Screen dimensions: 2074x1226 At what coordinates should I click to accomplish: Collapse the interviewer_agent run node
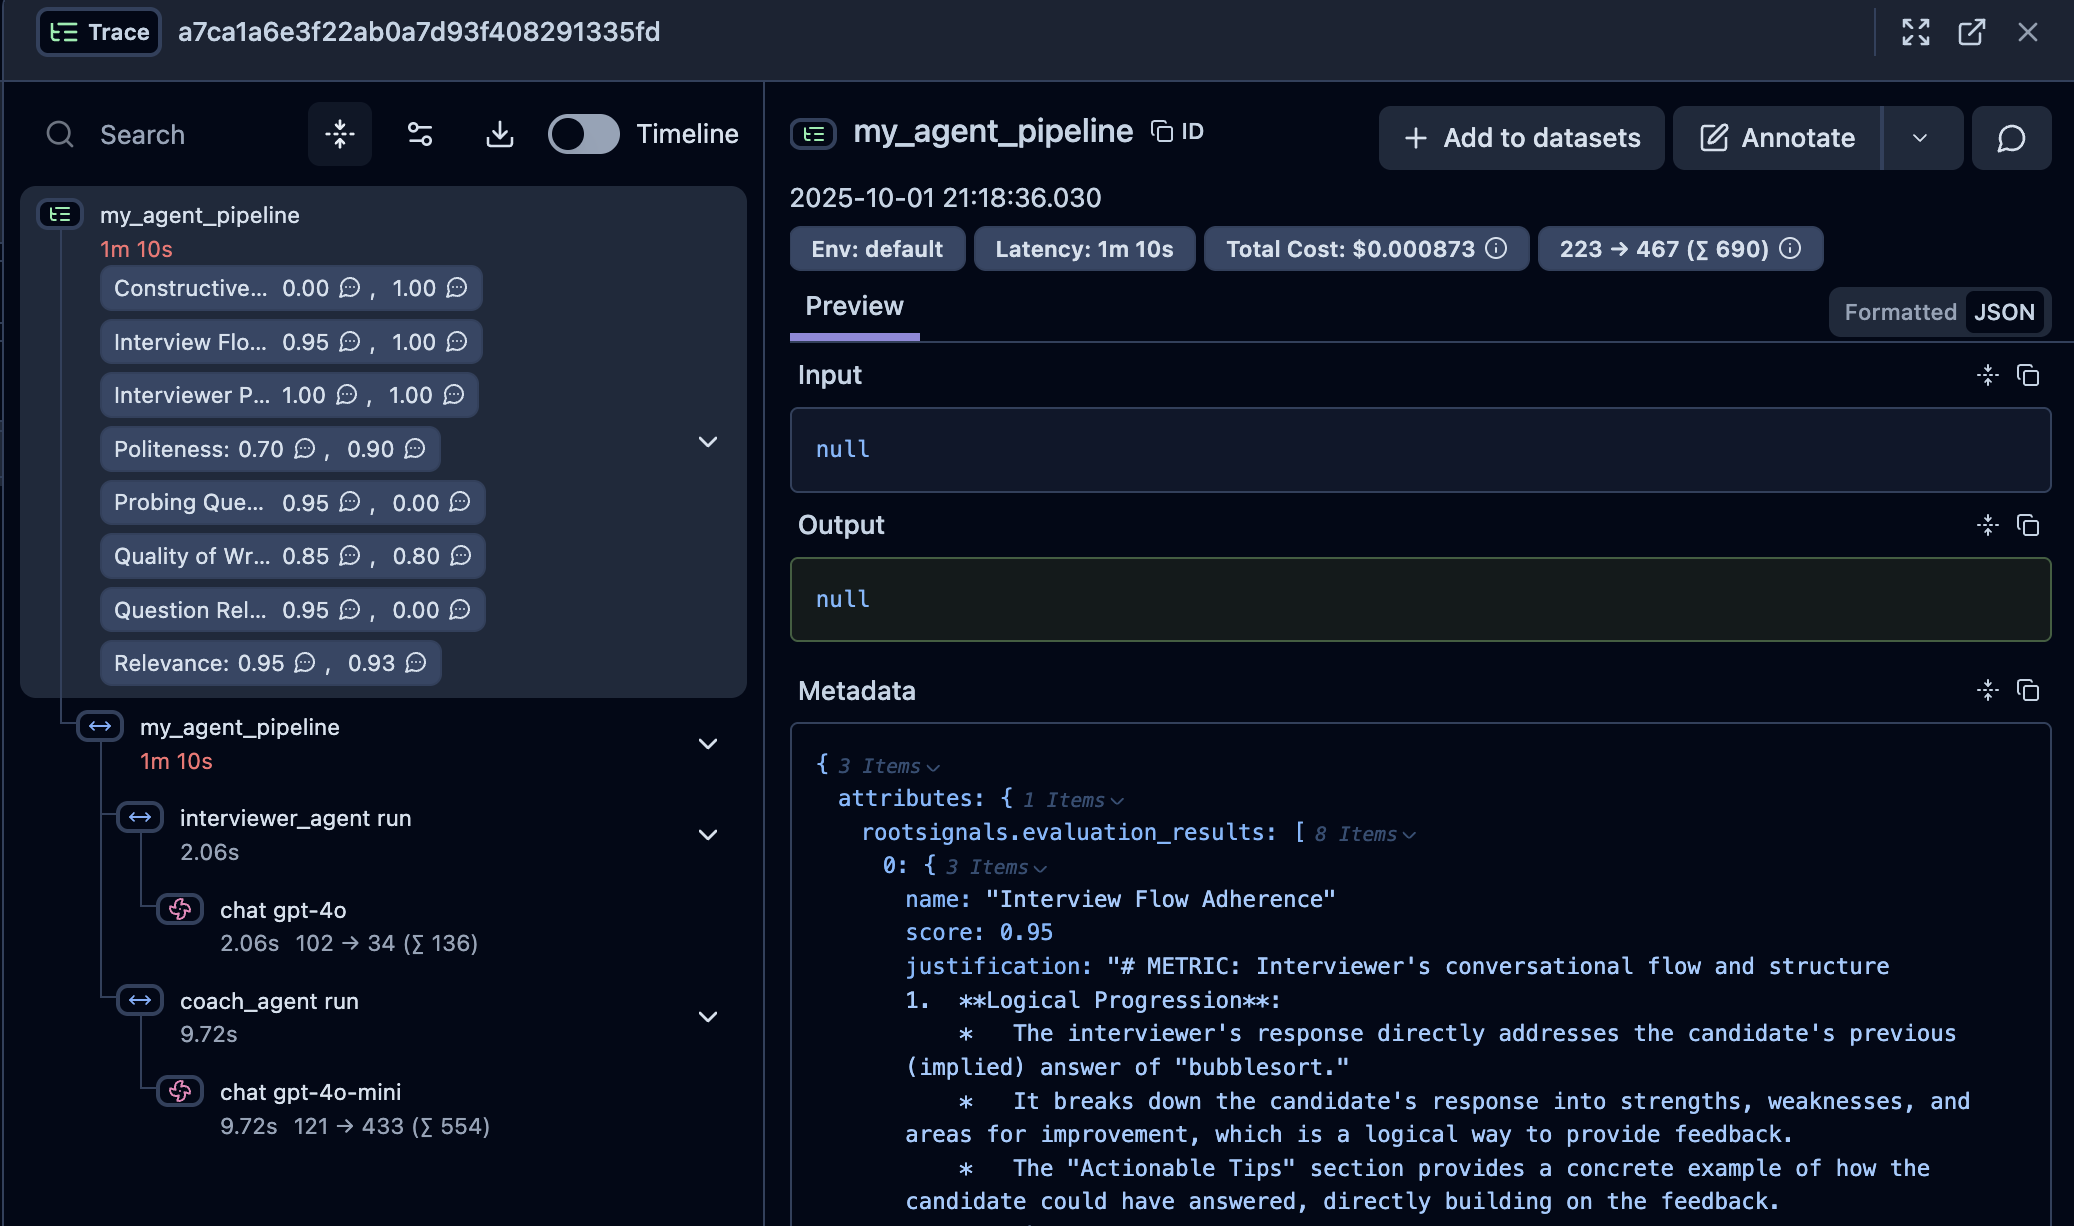point(708,835)
